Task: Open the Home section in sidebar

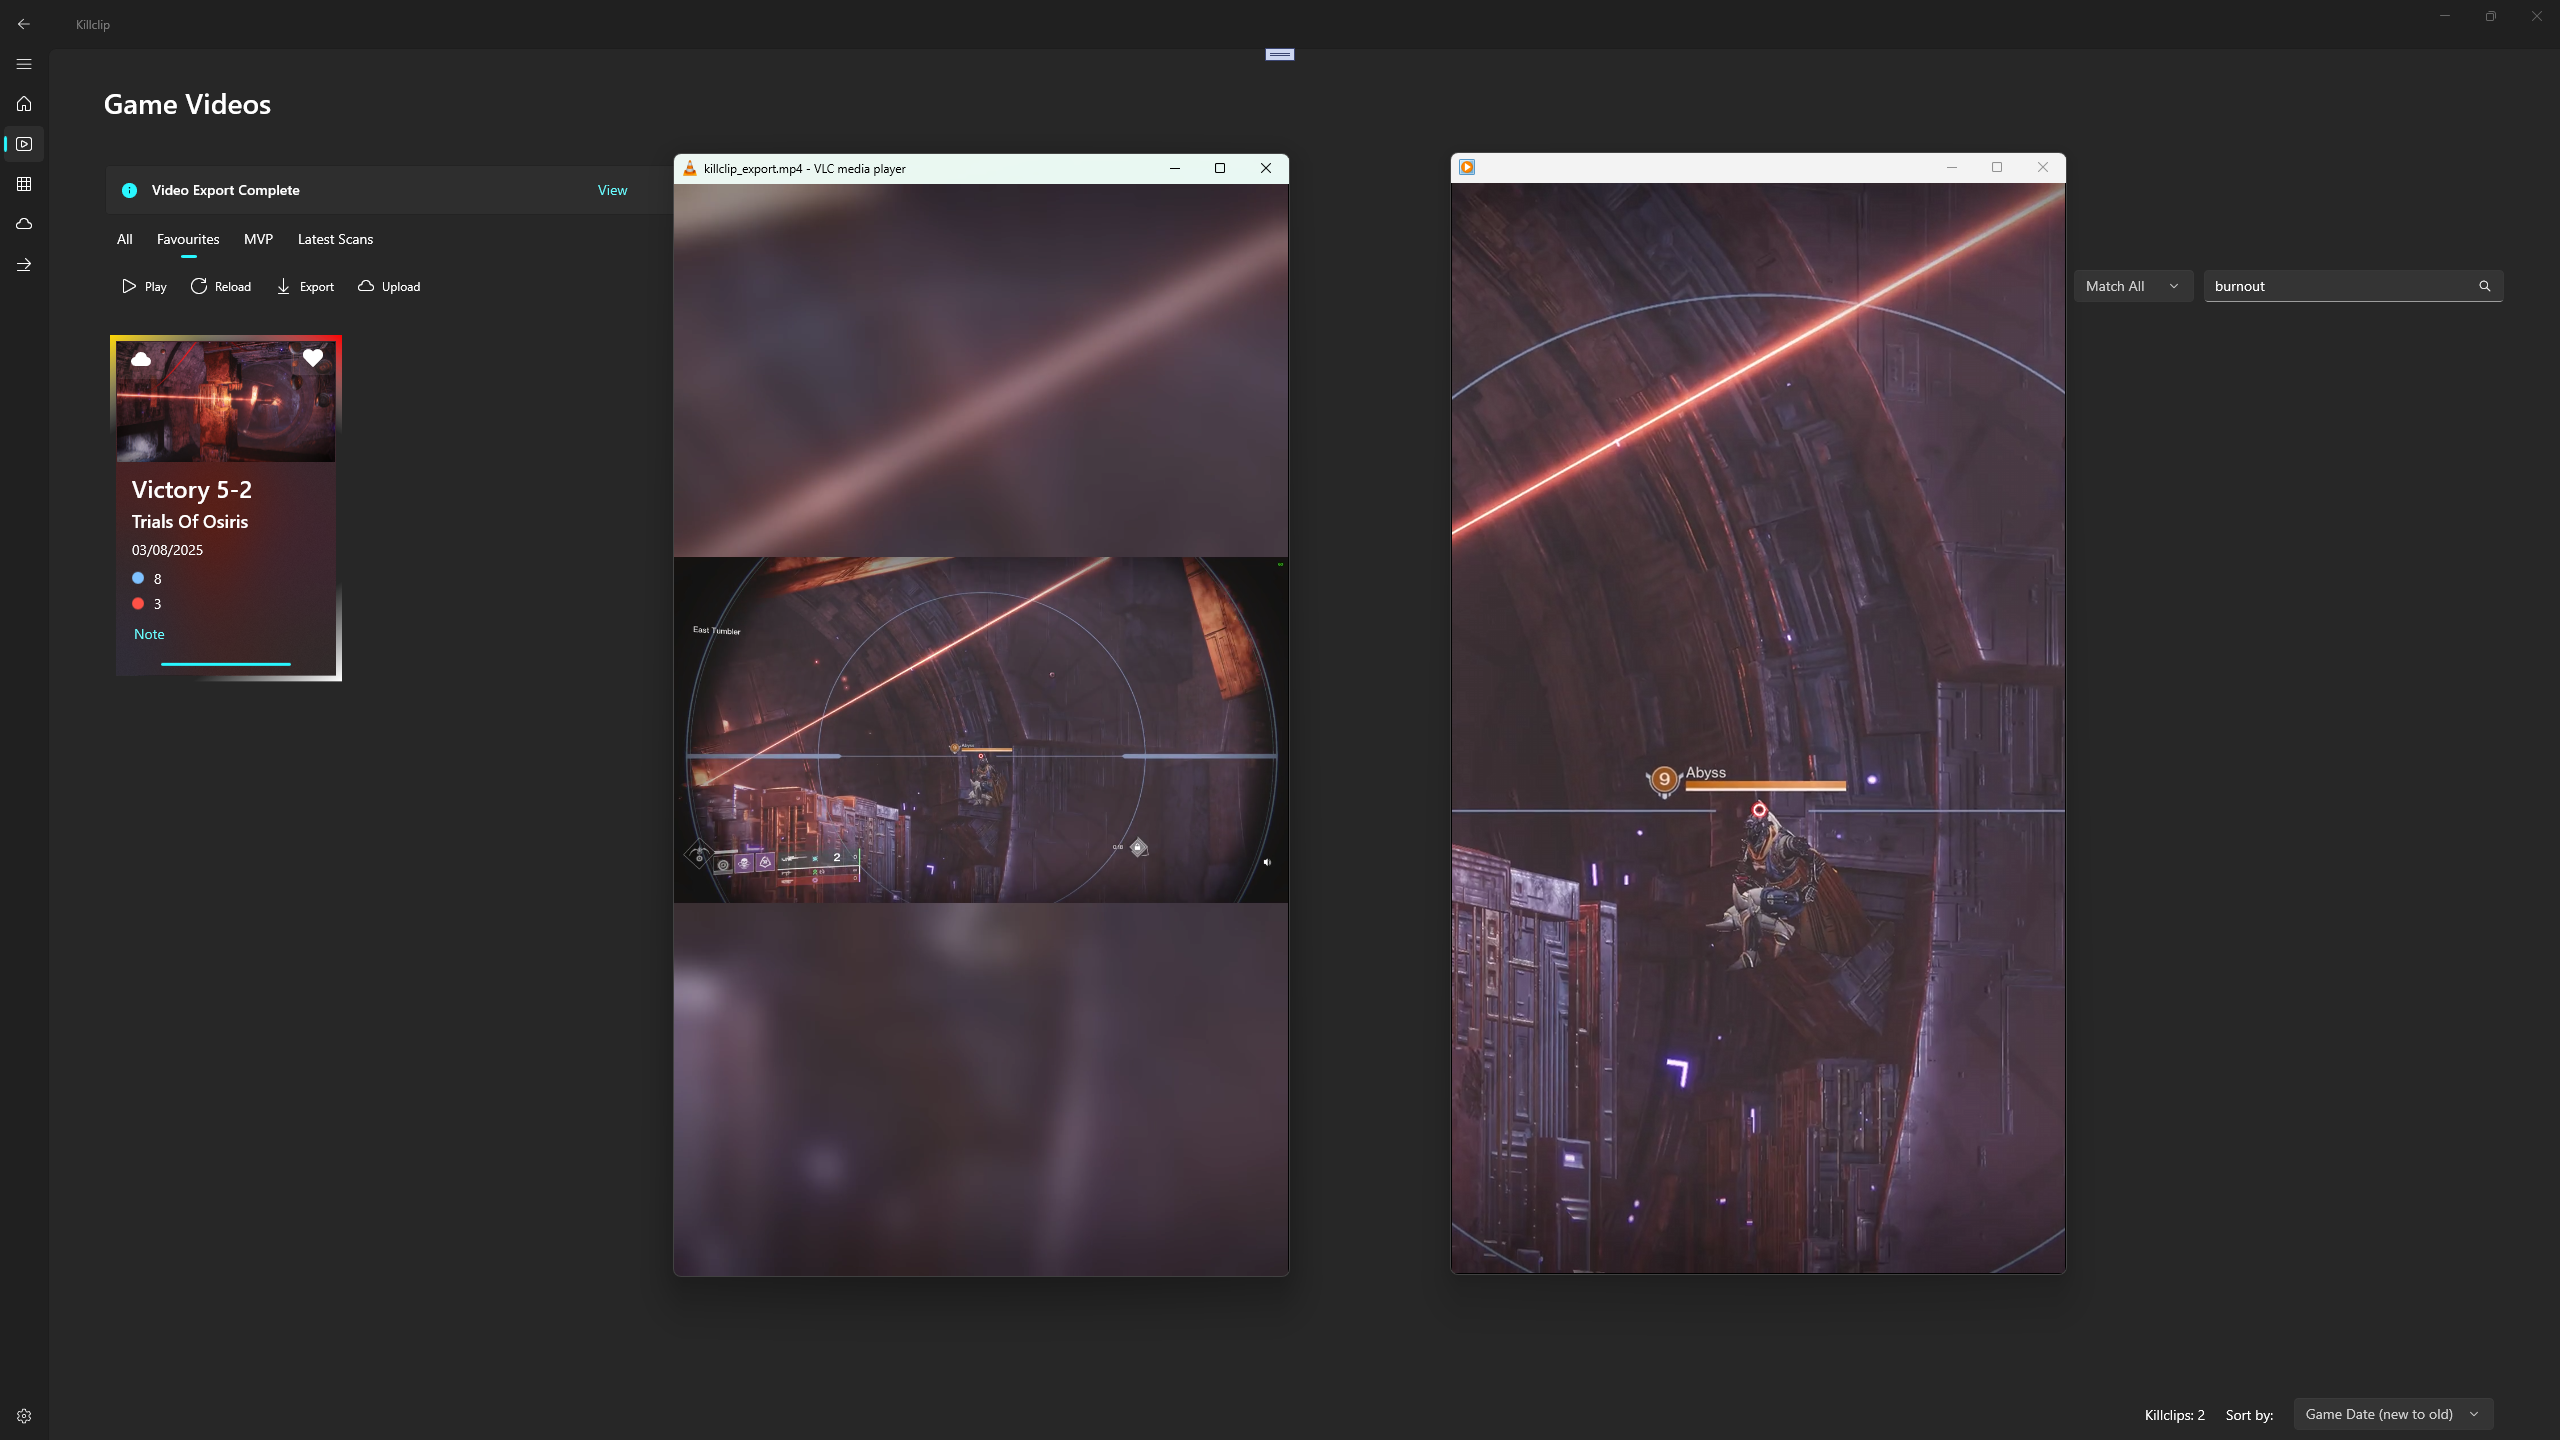Action: point(23,103)
